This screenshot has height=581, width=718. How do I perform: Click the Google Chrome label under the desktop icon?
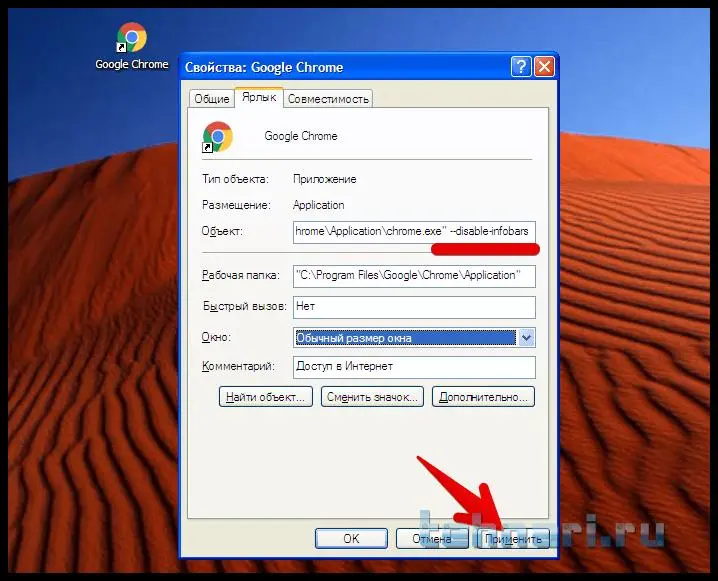pos(132,64)
